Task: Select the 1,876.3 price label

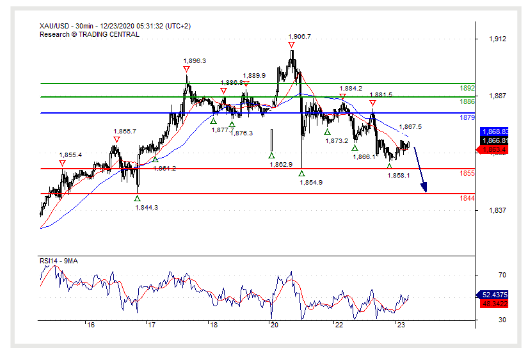Action: click(x=242, y=133)
